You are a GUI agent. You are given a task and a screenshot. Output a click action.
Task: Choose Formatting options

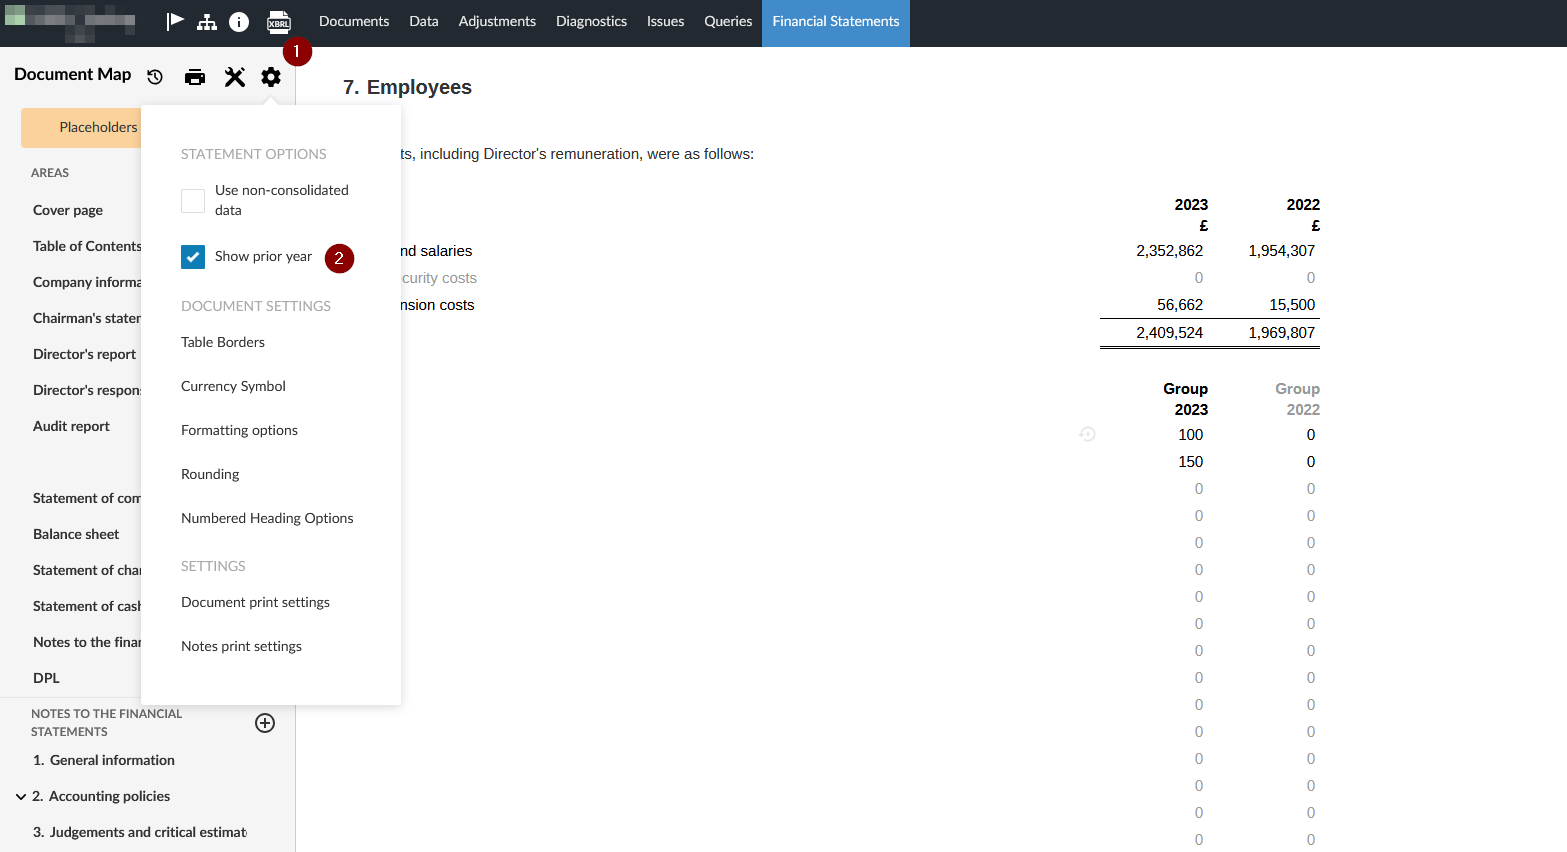239,430
